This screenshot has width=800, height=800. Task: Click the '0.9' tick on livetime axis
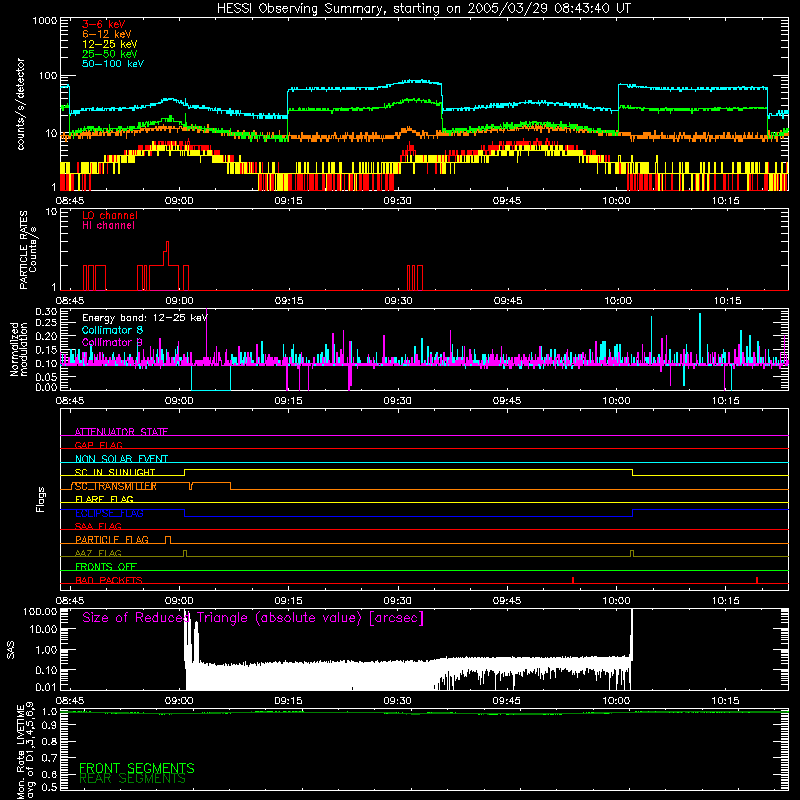(50, 725)
